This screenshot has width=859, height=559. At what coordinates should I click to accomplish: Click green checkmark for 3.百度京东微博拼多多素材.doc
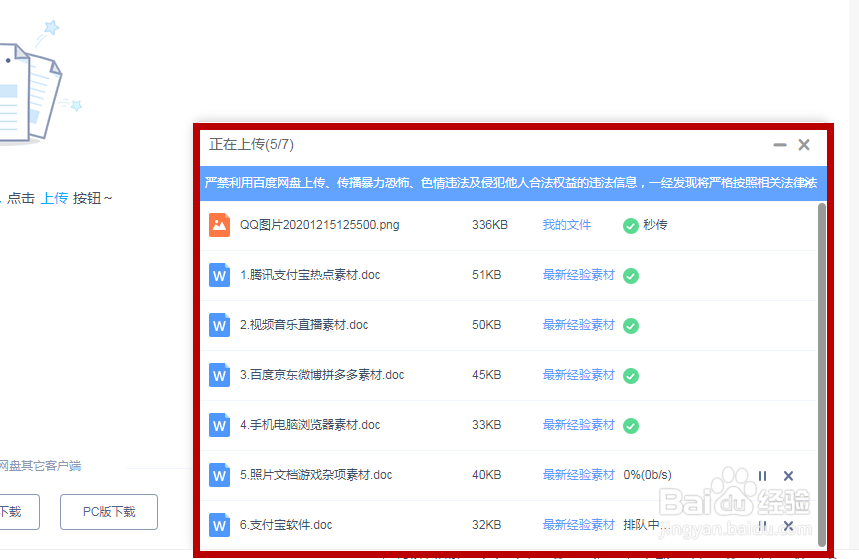(x=631, y=376)
